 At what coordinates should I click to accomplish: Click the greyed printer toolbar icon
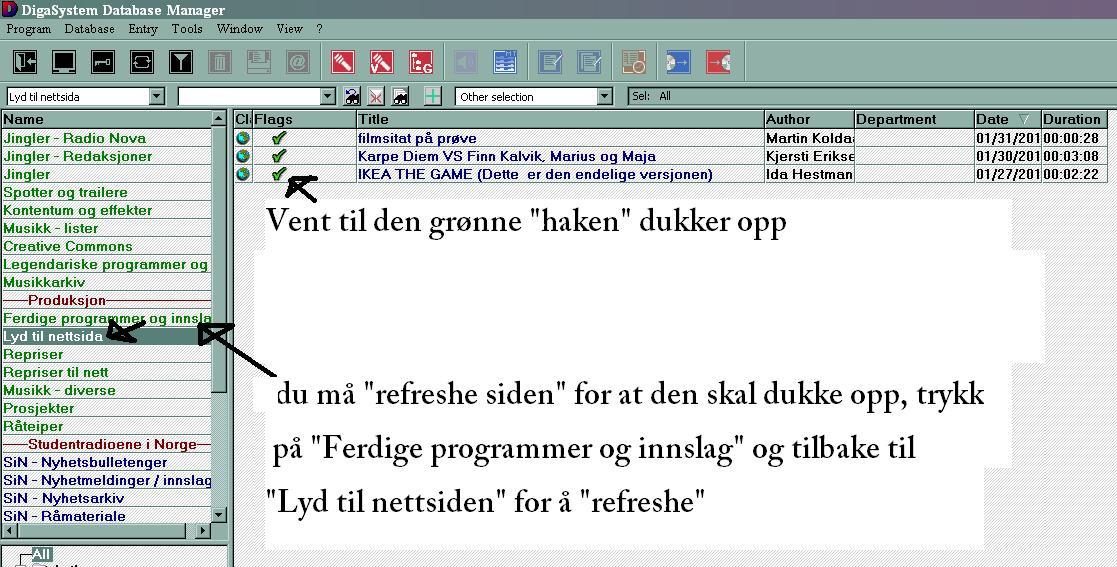coord(259,62)
